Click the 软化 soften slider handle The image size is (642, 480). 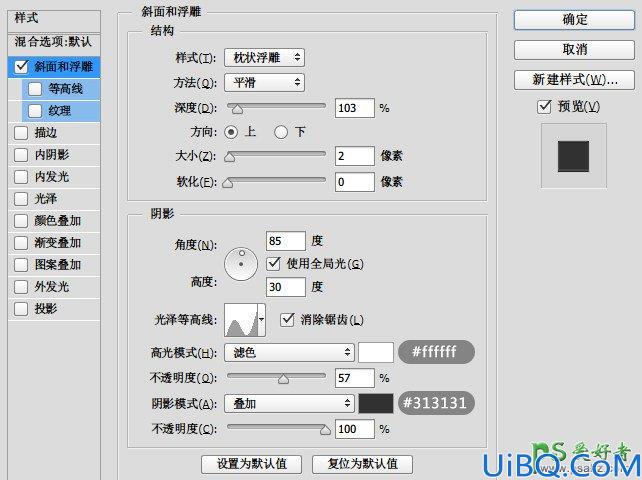tap(228, 183)
